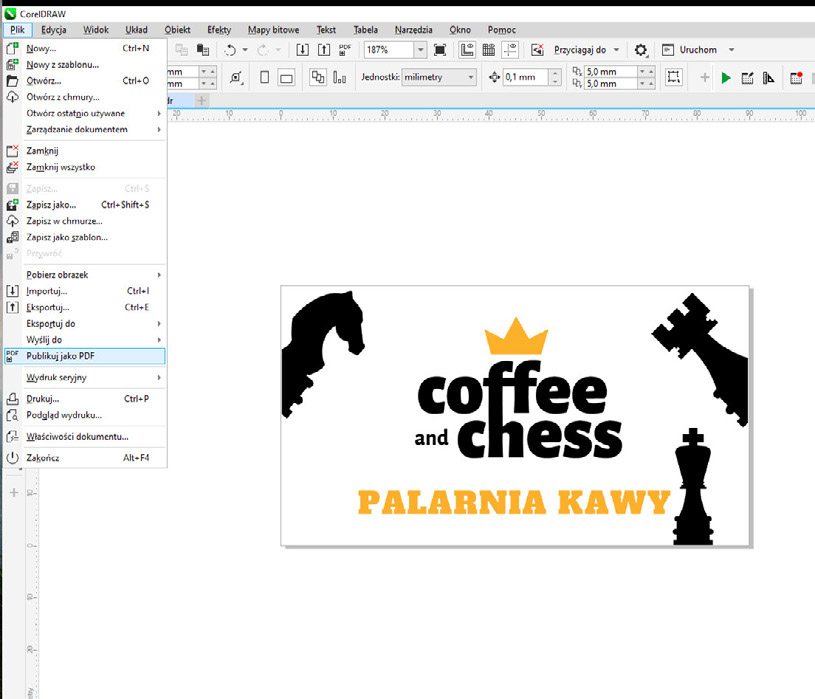Click the all pages layout icon
This screenshot has width=815, height=699.
(x=318, y=77)
